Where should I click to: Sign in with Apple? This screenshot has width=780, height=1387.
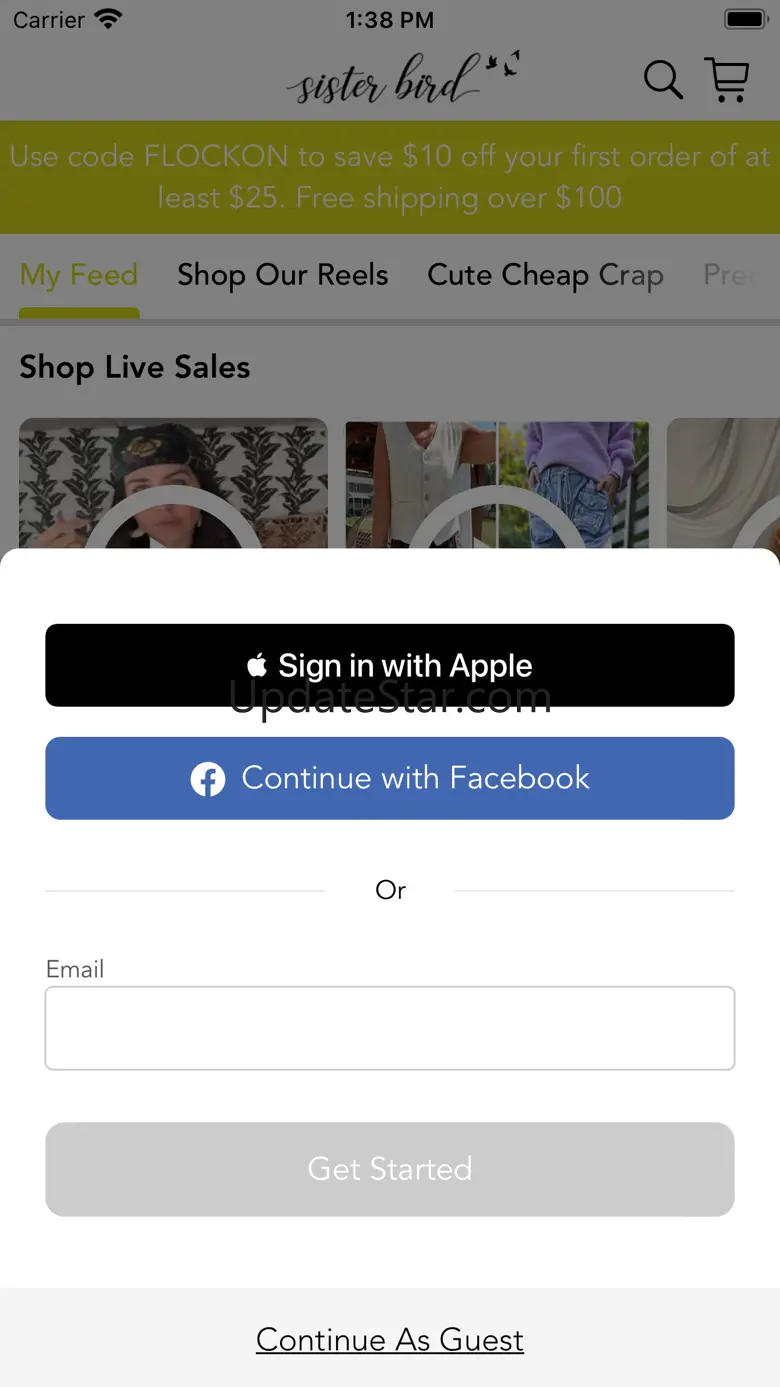pyautogui.click(x=390, y=665)
